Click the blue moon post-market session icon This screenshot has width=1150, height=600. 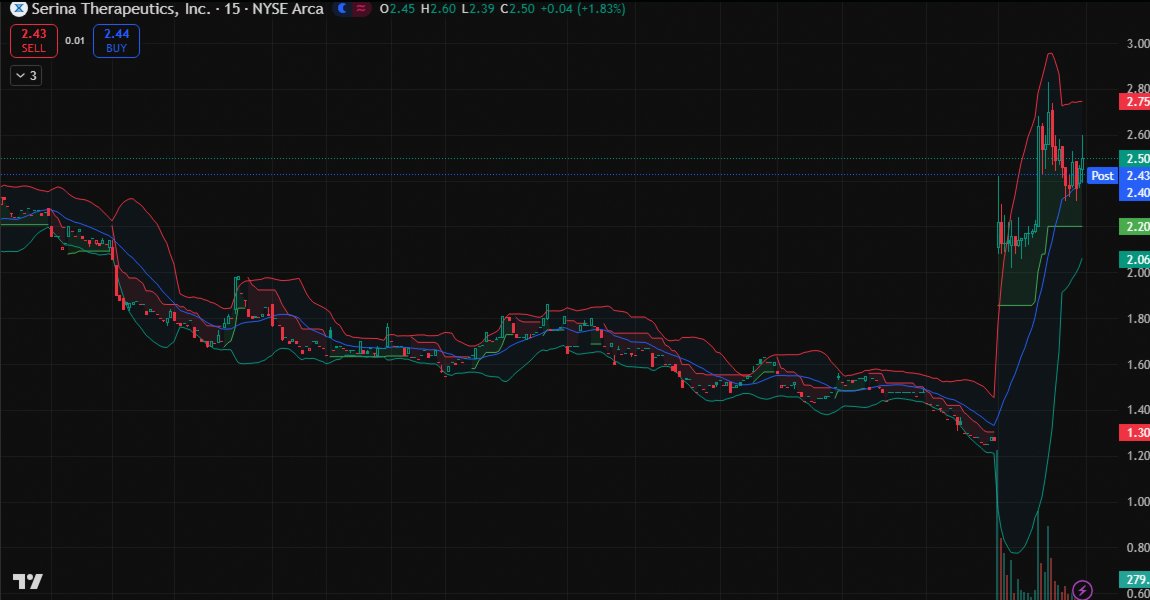tap(343, 9)
